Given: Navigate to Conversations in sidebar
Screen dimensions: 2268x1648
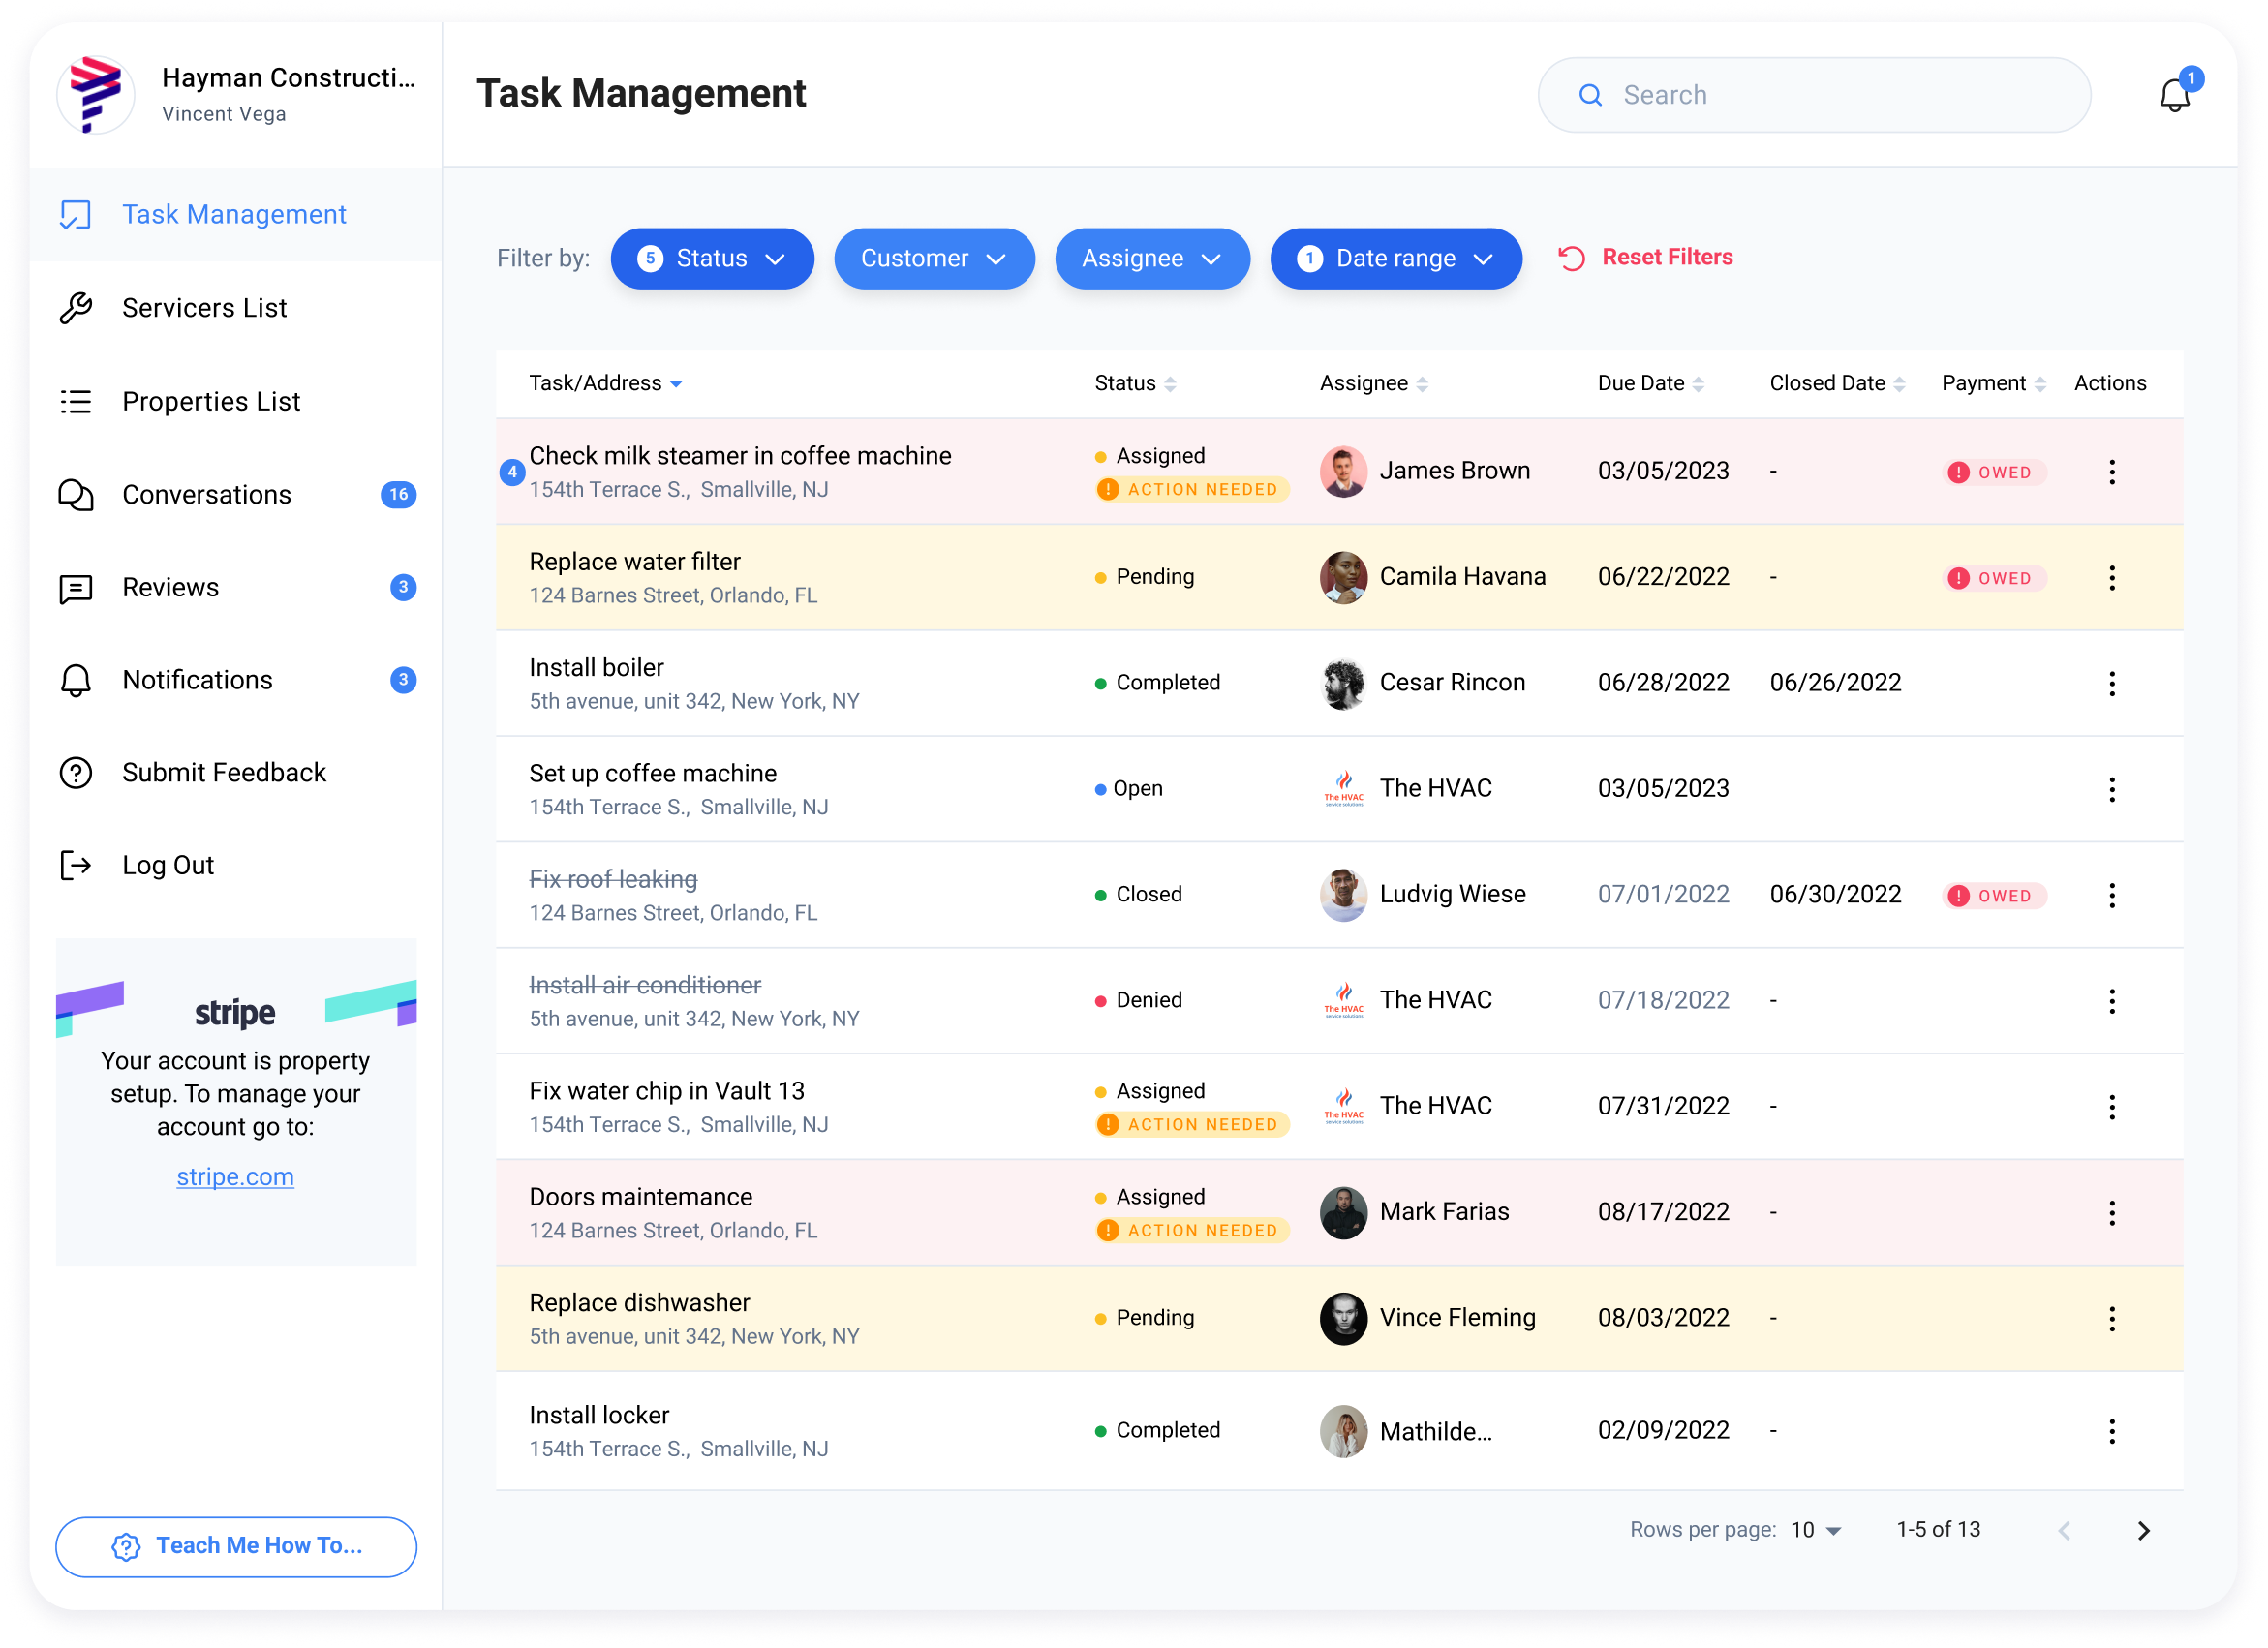Looking at the screenshot, I should point(206,495).
